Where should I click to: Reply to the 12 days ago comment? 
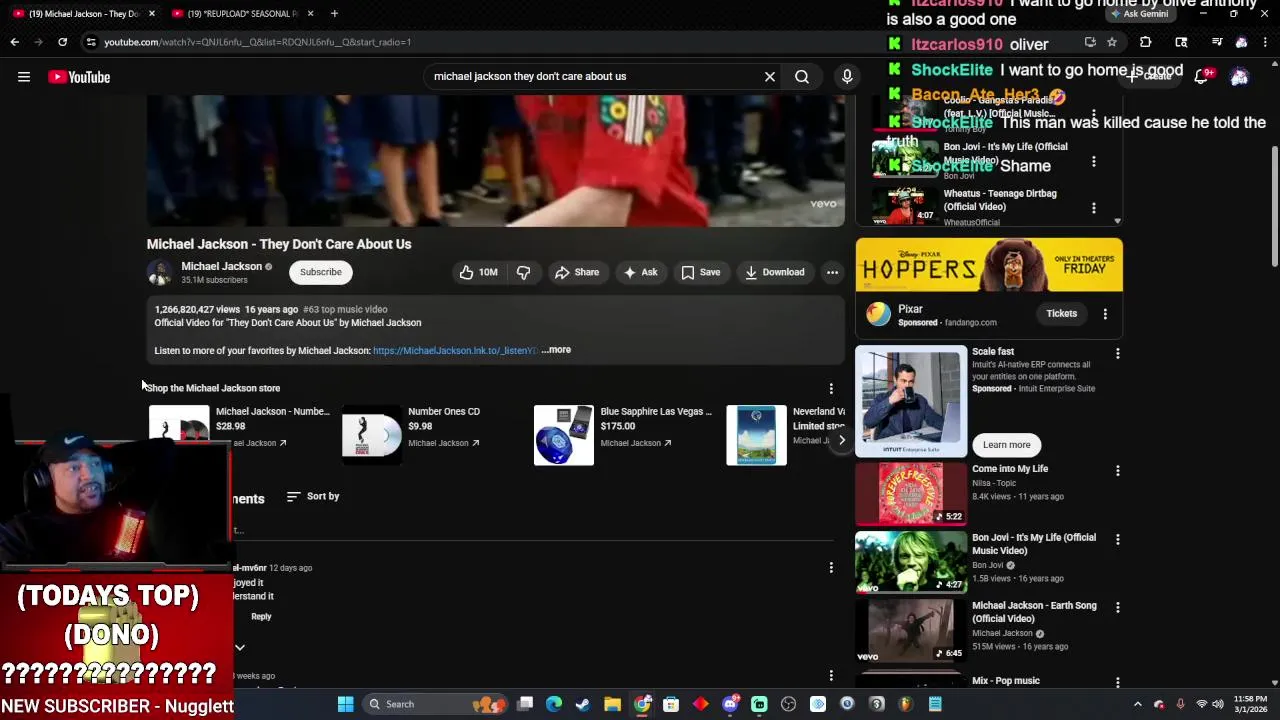click(x=261, y=617)
